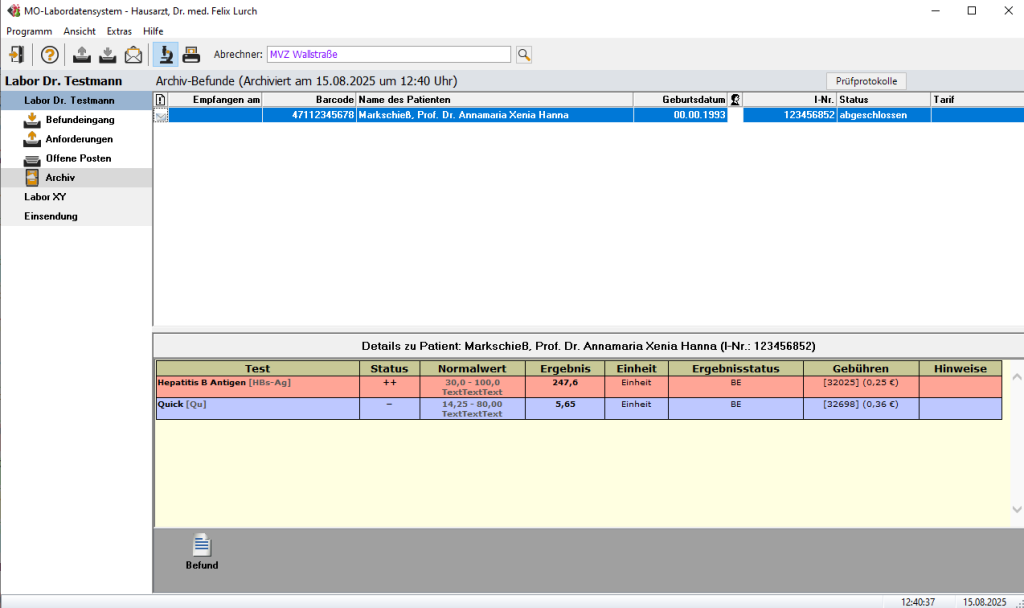Toggle the microscope lab view icon
Image resolution: width=1024 pixels, height=608 pixels.
165,54
